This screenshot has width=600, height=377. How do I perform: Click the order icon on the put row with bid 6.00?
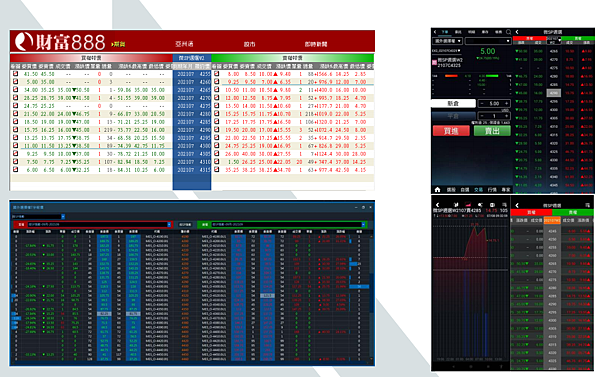pos(16,169)
